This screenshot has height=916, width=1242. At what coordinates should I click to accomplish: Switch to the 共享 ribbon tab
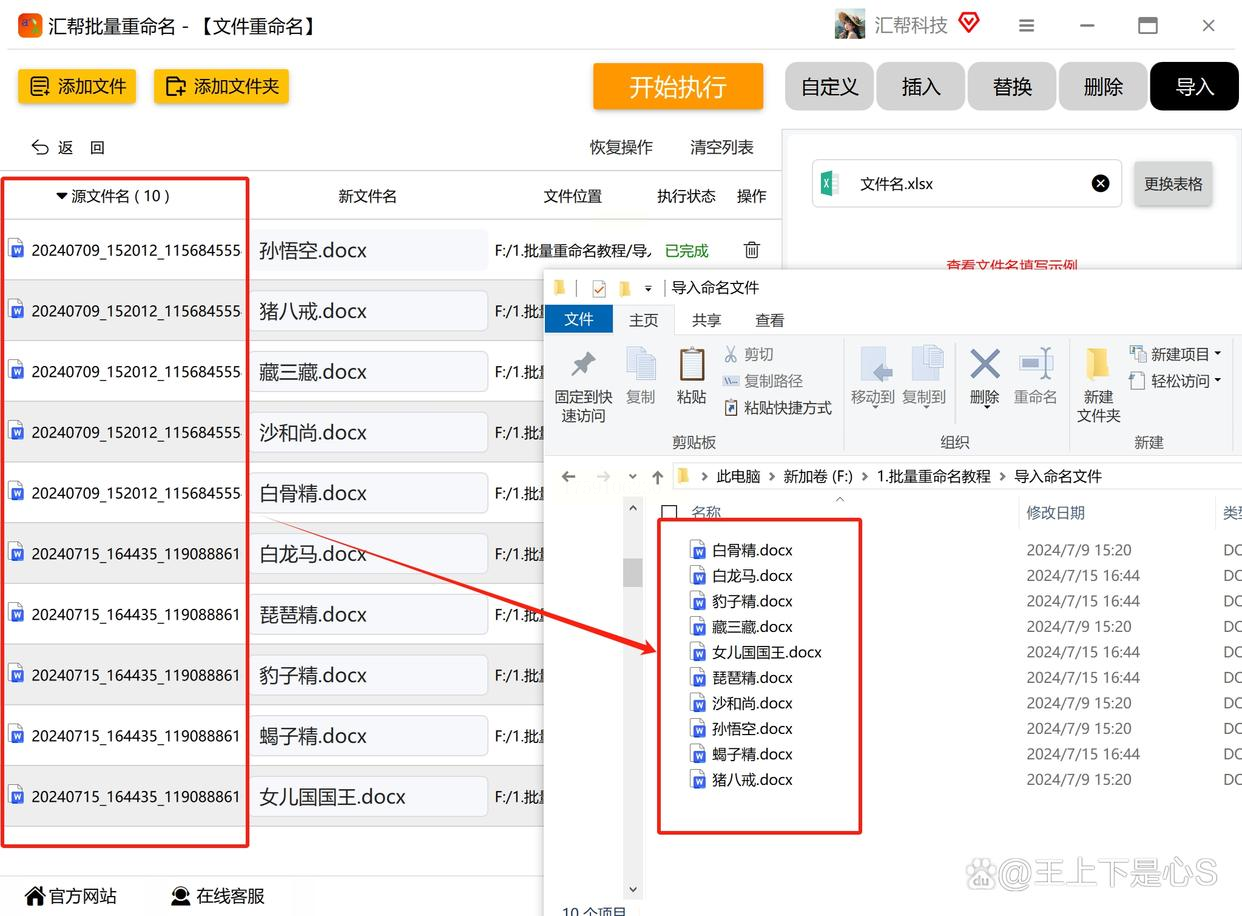coord(706,320)
